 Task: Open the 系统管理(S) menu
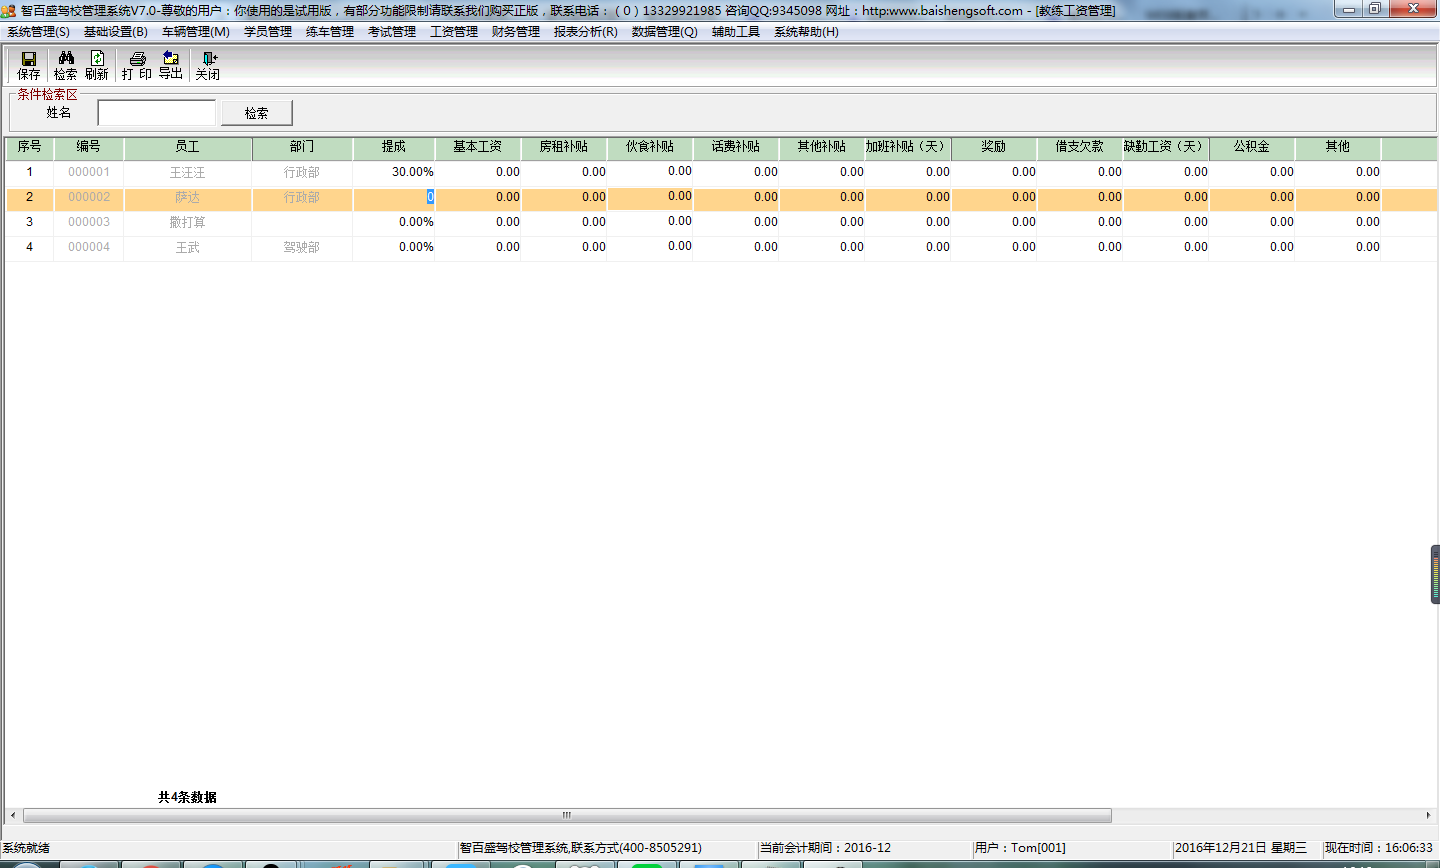coord(38,32)
